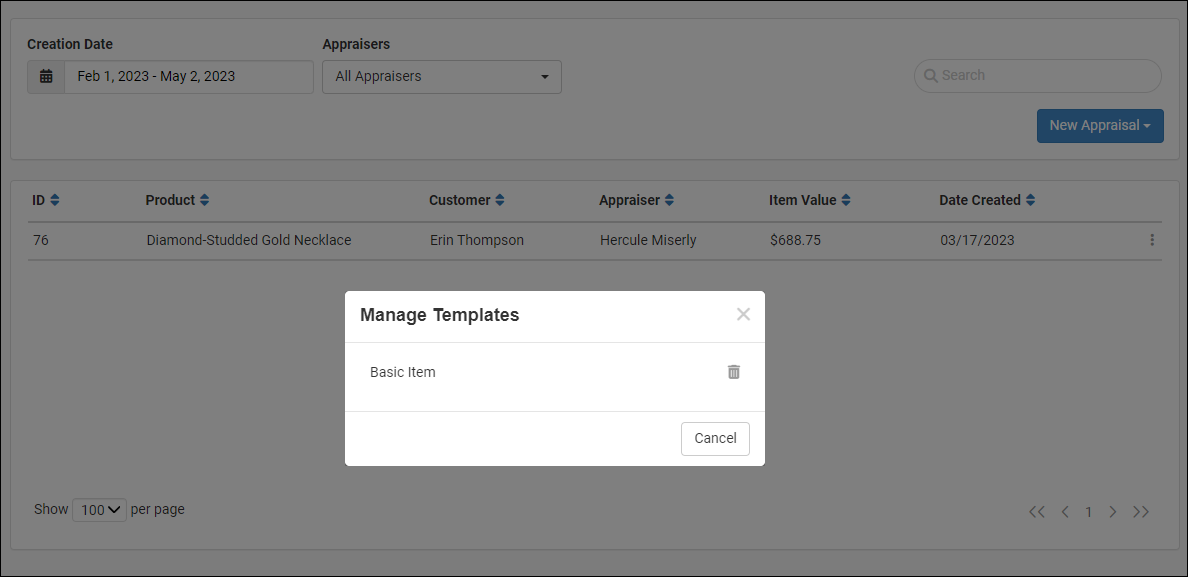Sort by Appraiser column
1188x577 pixels.
(x=636, y=201)
